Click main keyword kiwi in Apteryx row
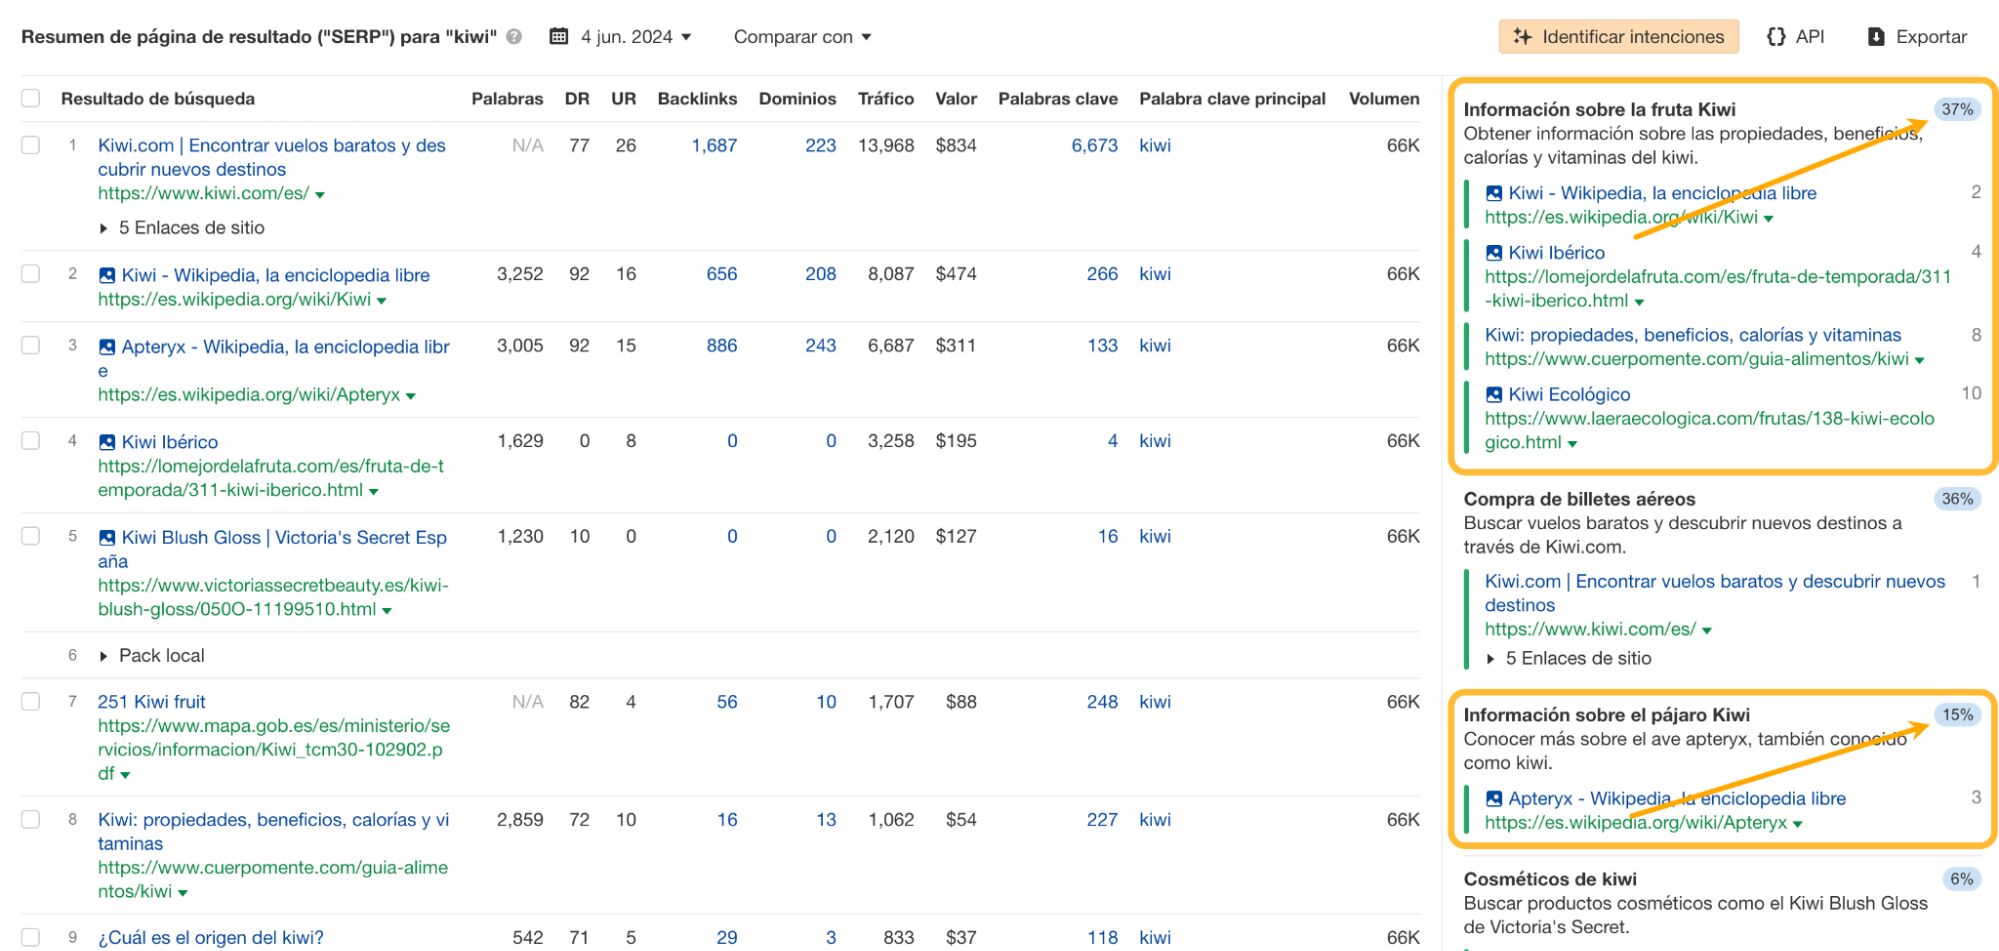Viewport: 1999px width, 951px height. click(x=1155, y=346)
